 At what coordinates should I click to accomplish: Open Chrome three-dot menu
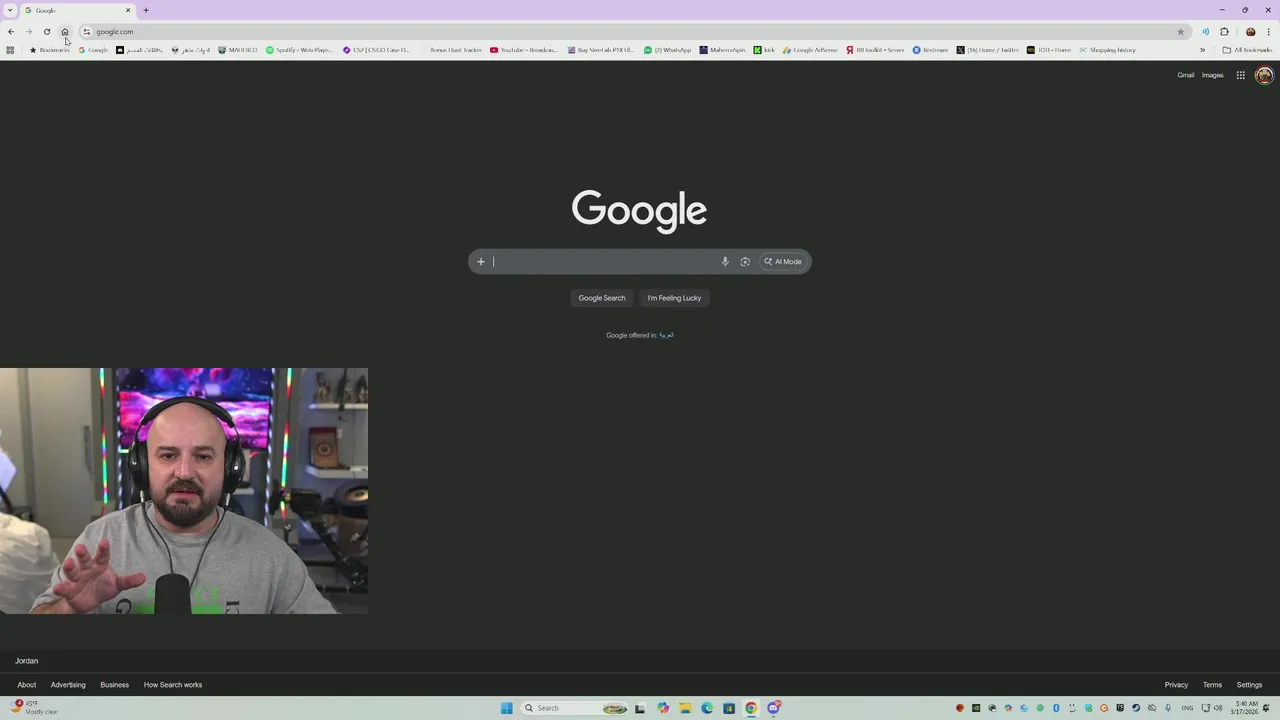(1268, 32)
